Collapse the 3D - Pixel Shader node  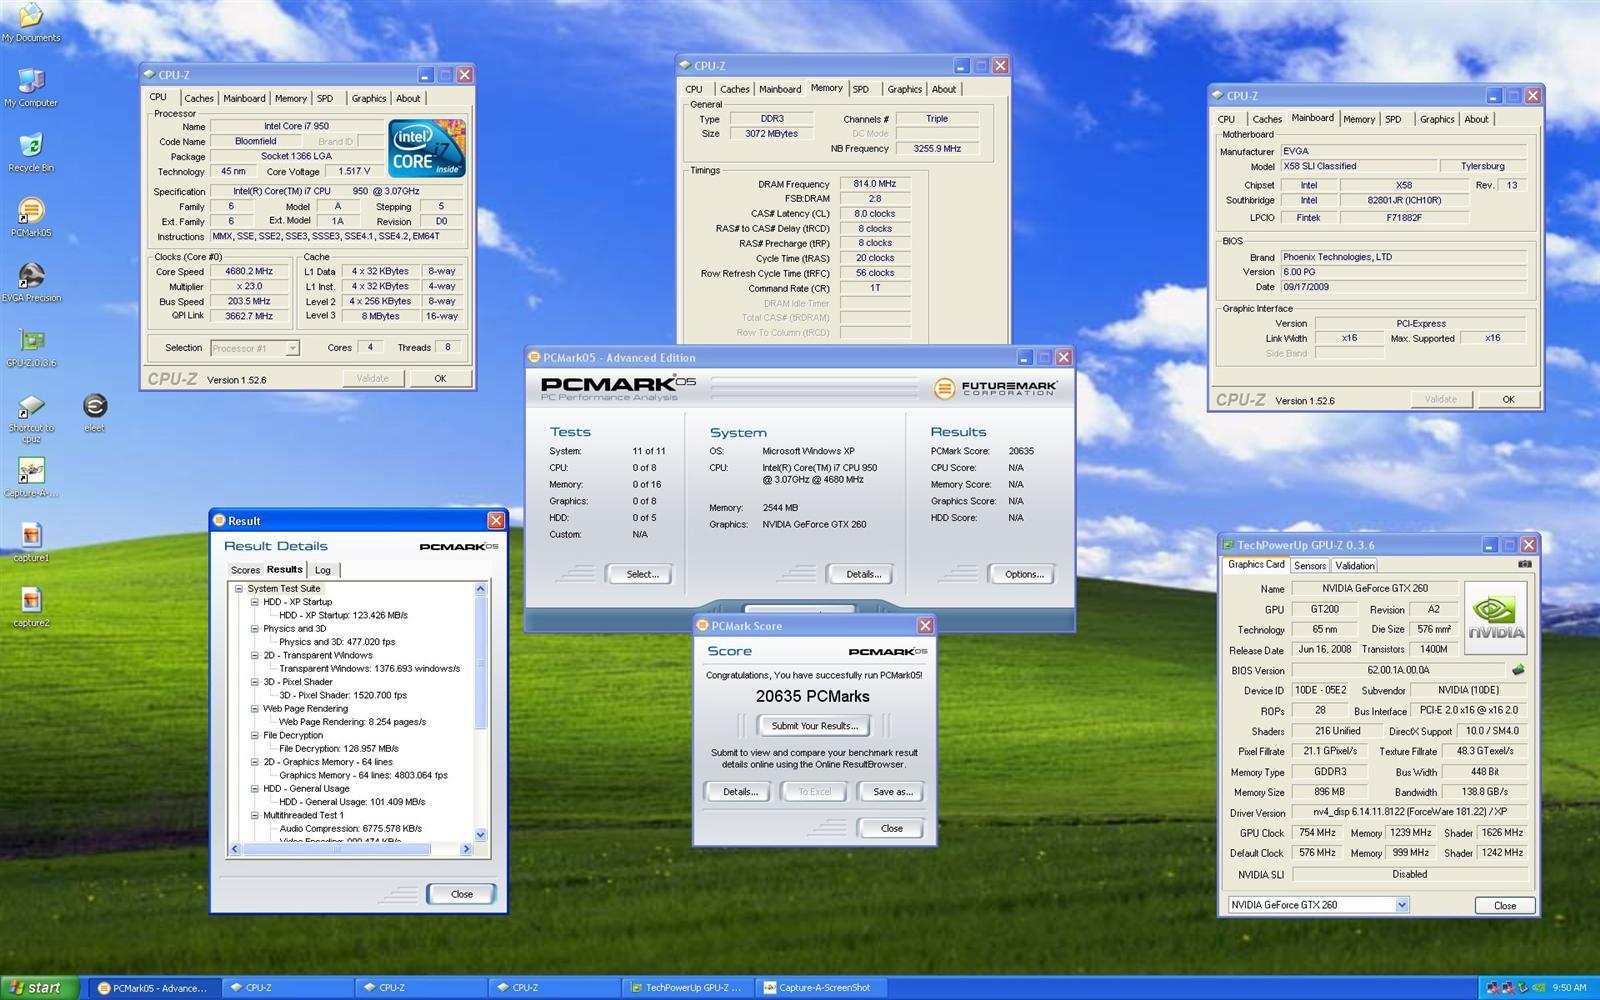[x=255, y=682]
